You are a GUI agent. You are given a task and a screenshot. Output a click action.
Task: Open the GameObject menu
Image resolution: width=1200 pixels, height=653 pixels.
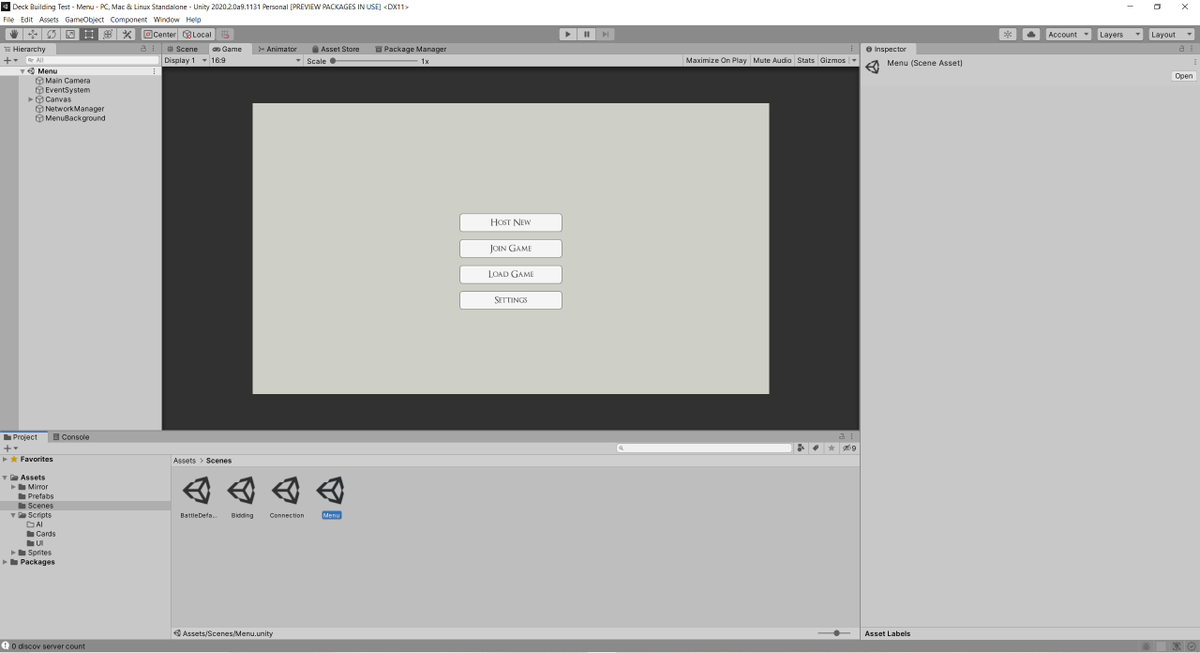85,19
